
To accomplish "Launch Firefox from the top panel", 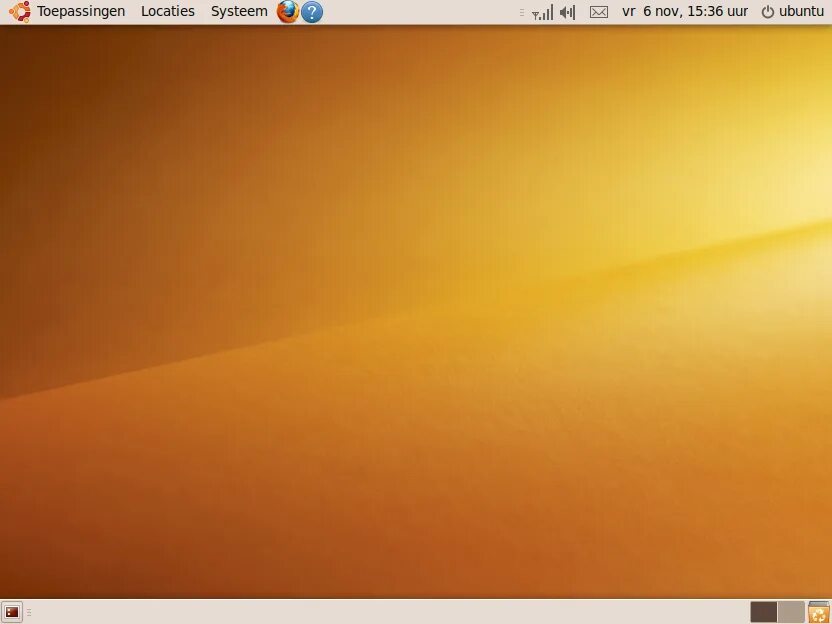I will click(x=288, y=12).
